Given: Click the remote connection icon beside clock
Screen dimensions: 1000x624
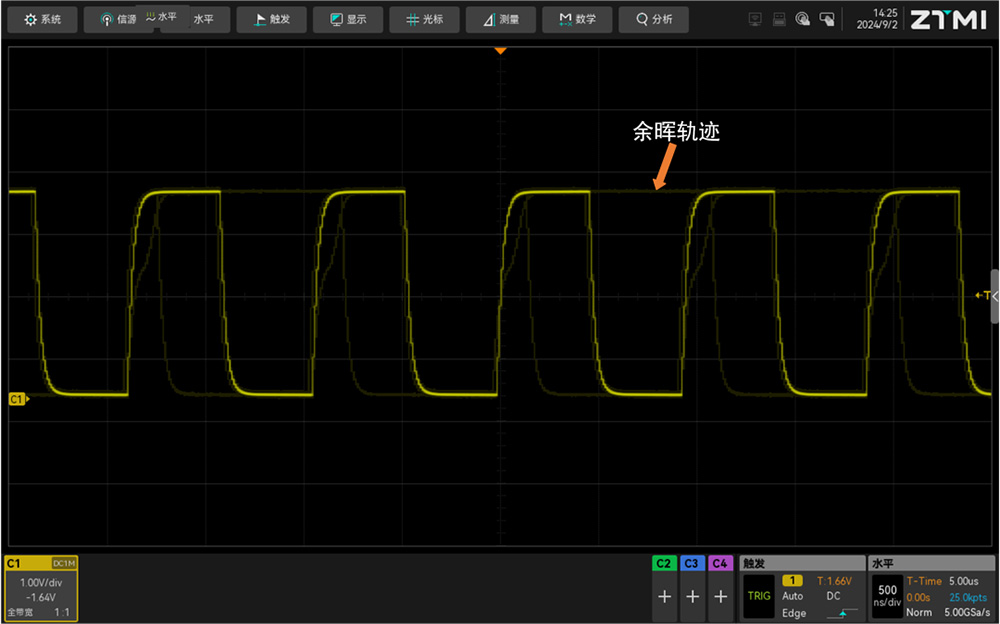Looking at the screenshot, I should pos(803,19).
